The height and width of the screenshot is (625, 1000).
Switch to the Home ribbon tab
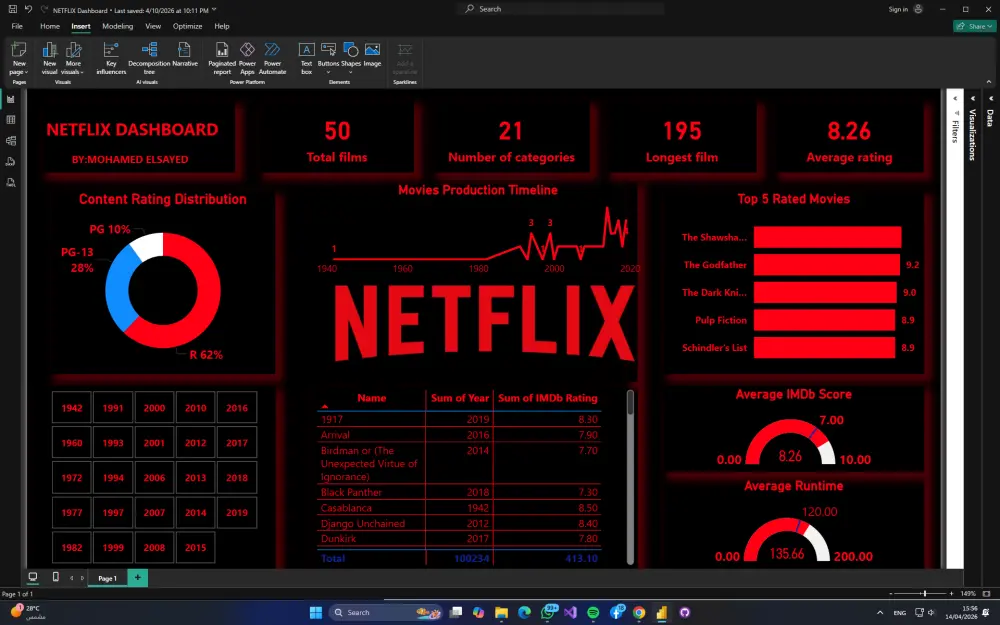(50, 26)
